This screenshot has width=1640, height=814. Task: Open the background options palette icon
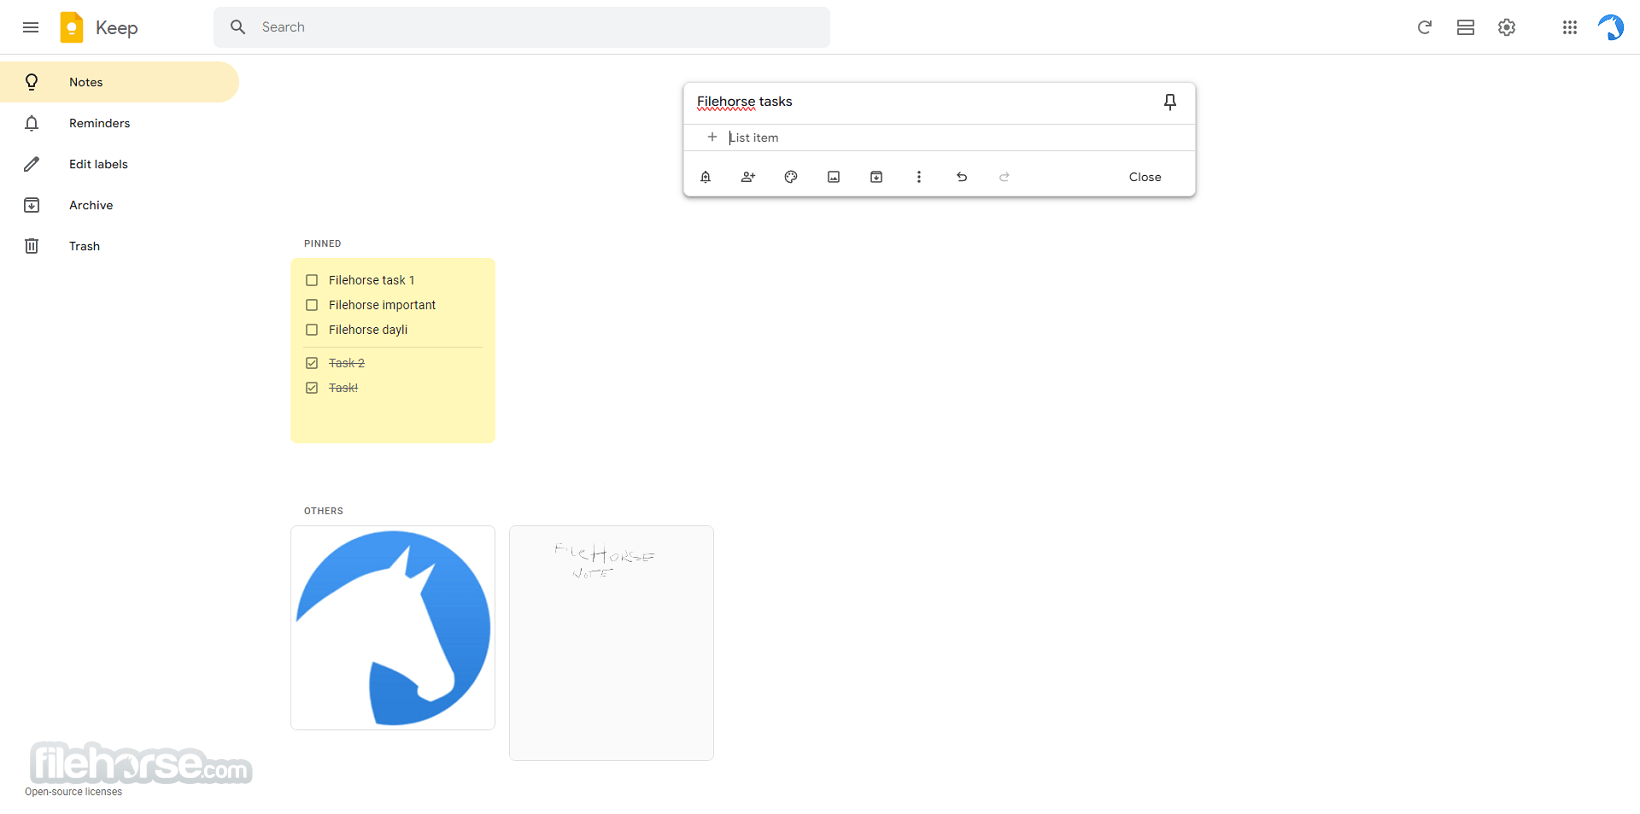[791, 177]
